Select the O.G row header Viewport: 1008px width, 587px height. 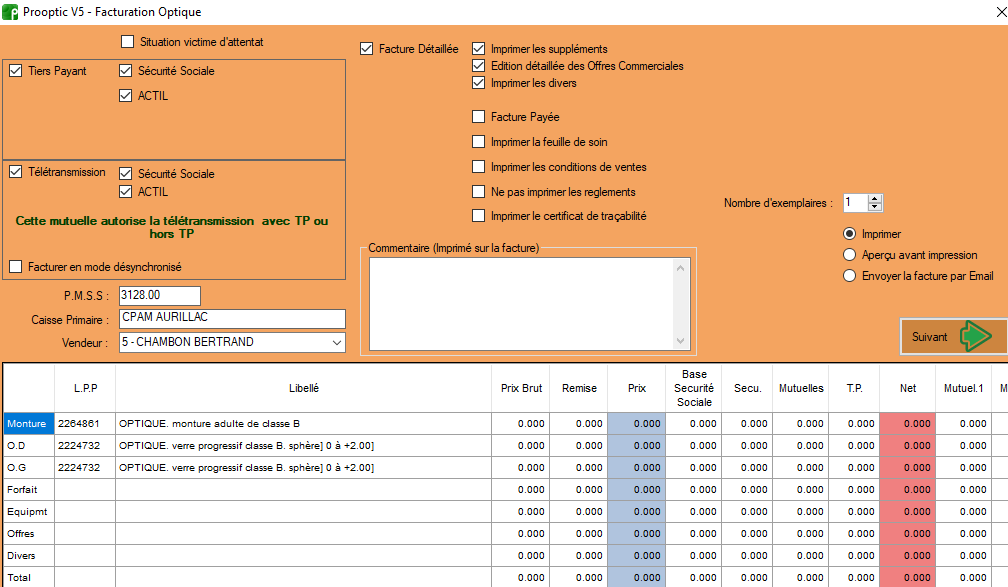[x=28, y=467]
